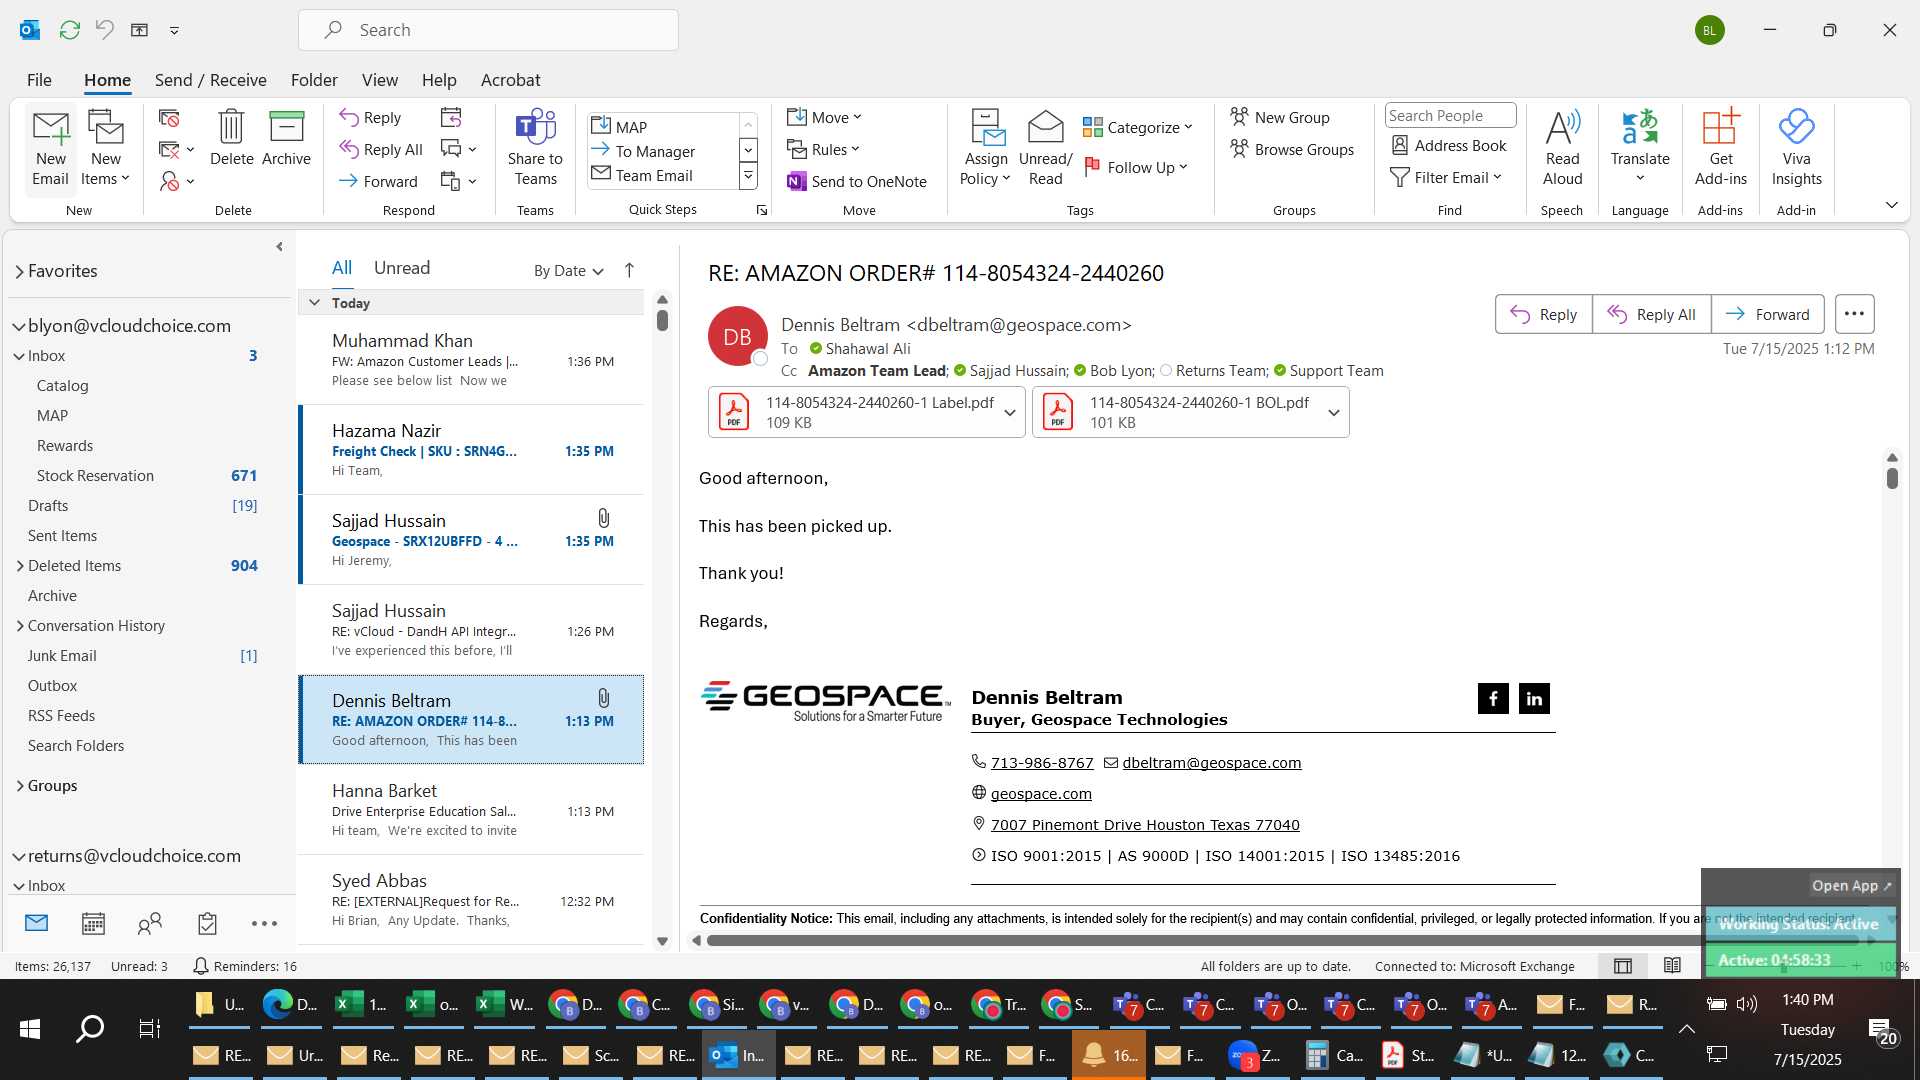Screen dimensions: 1920x1080
Task: Expand the Deleted Items folder
Action: pyautogui.click(x=20, y=566)
